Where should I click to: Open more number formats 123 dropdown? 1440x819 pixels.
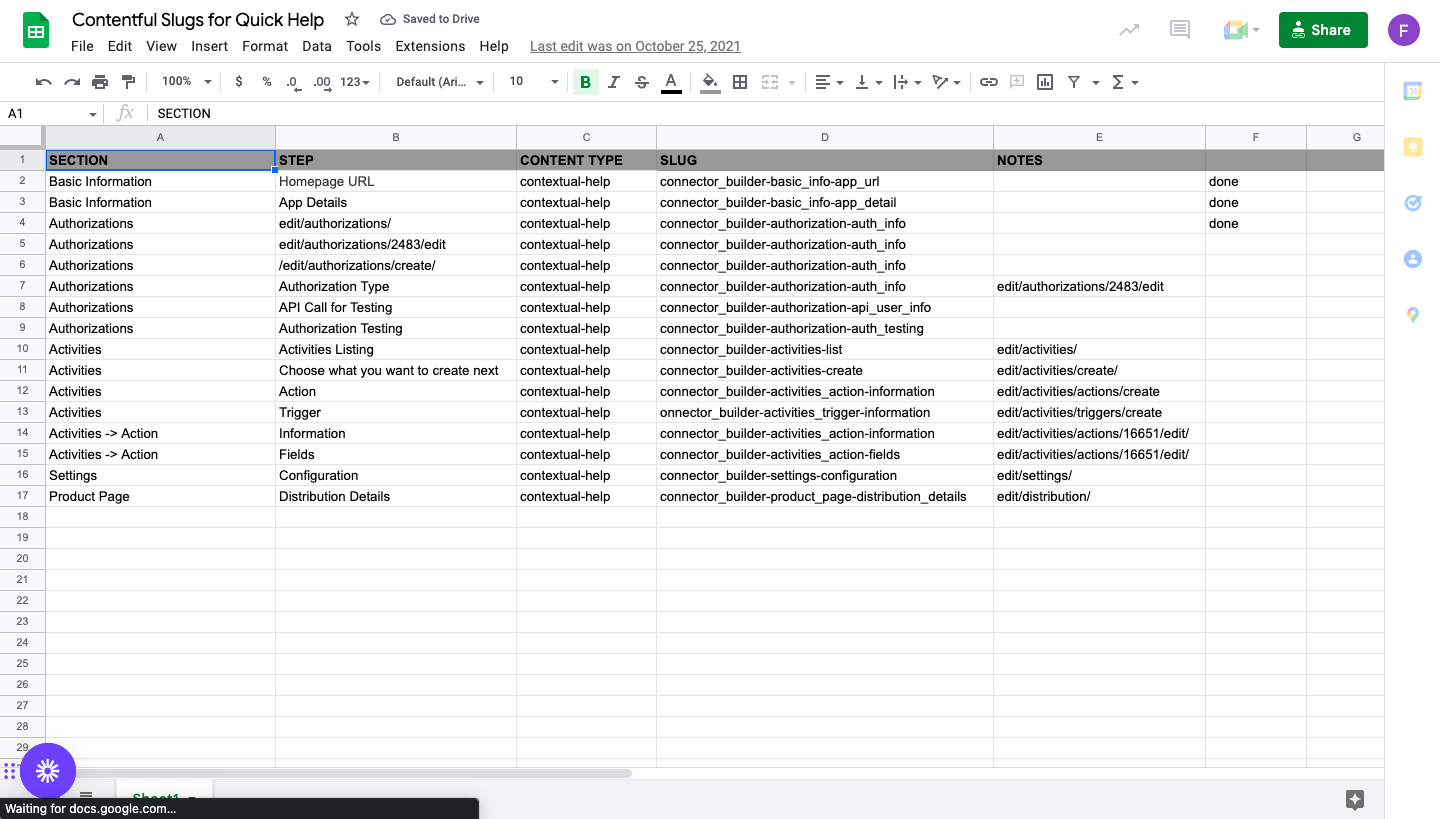[x=355, y=82]
